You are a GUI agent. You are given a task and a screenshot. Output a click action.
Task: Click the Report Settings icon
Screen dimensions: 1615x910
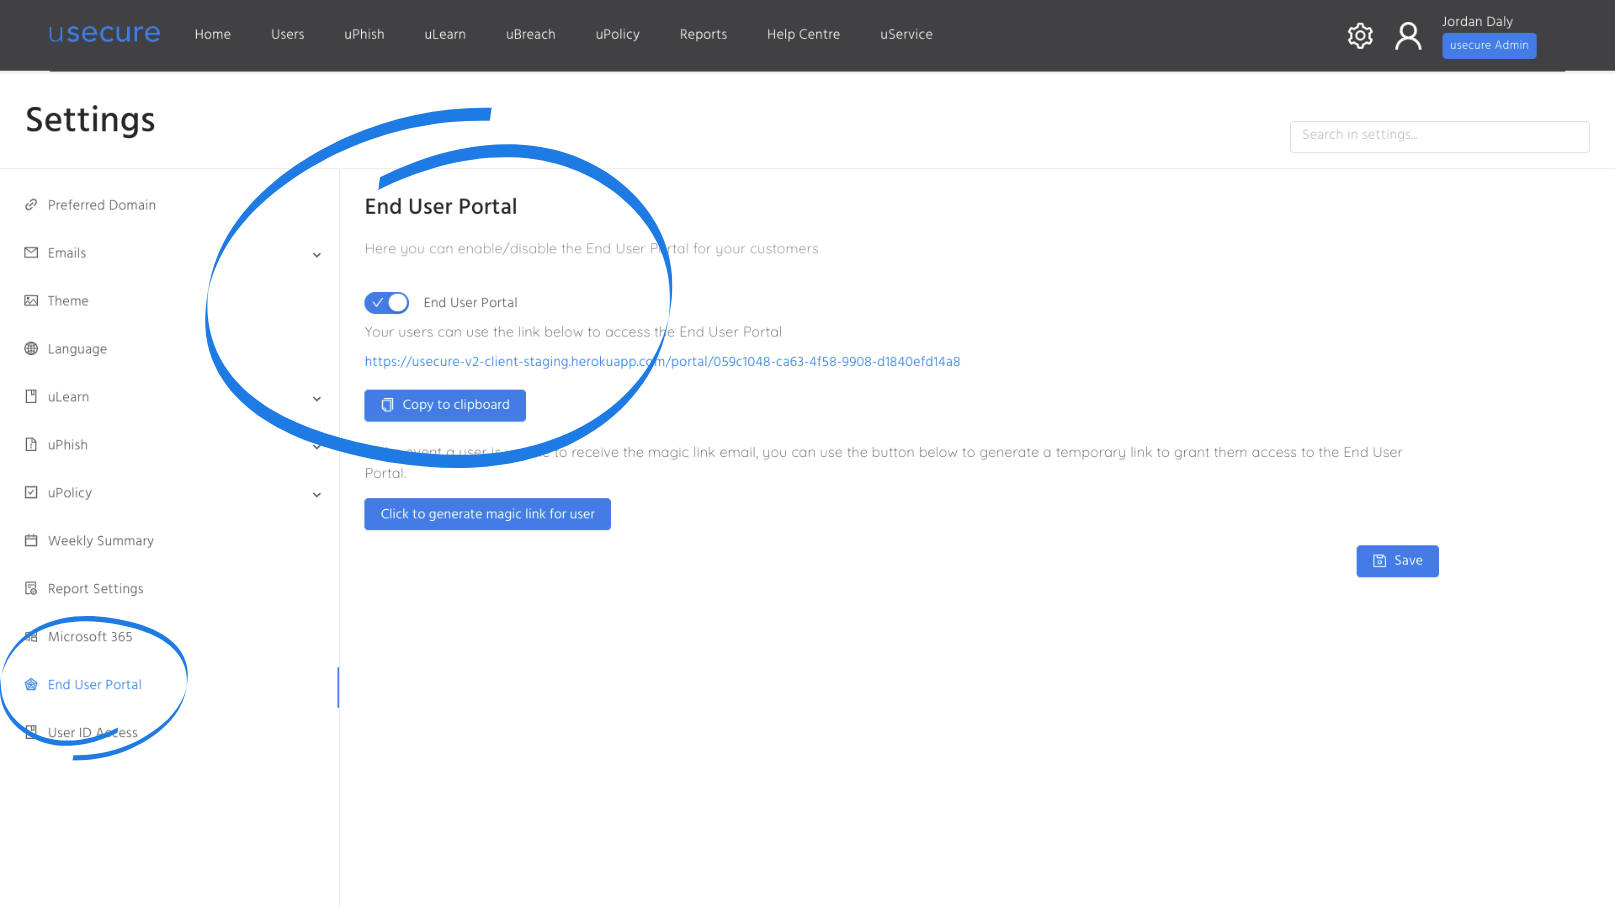click(31, 589)
